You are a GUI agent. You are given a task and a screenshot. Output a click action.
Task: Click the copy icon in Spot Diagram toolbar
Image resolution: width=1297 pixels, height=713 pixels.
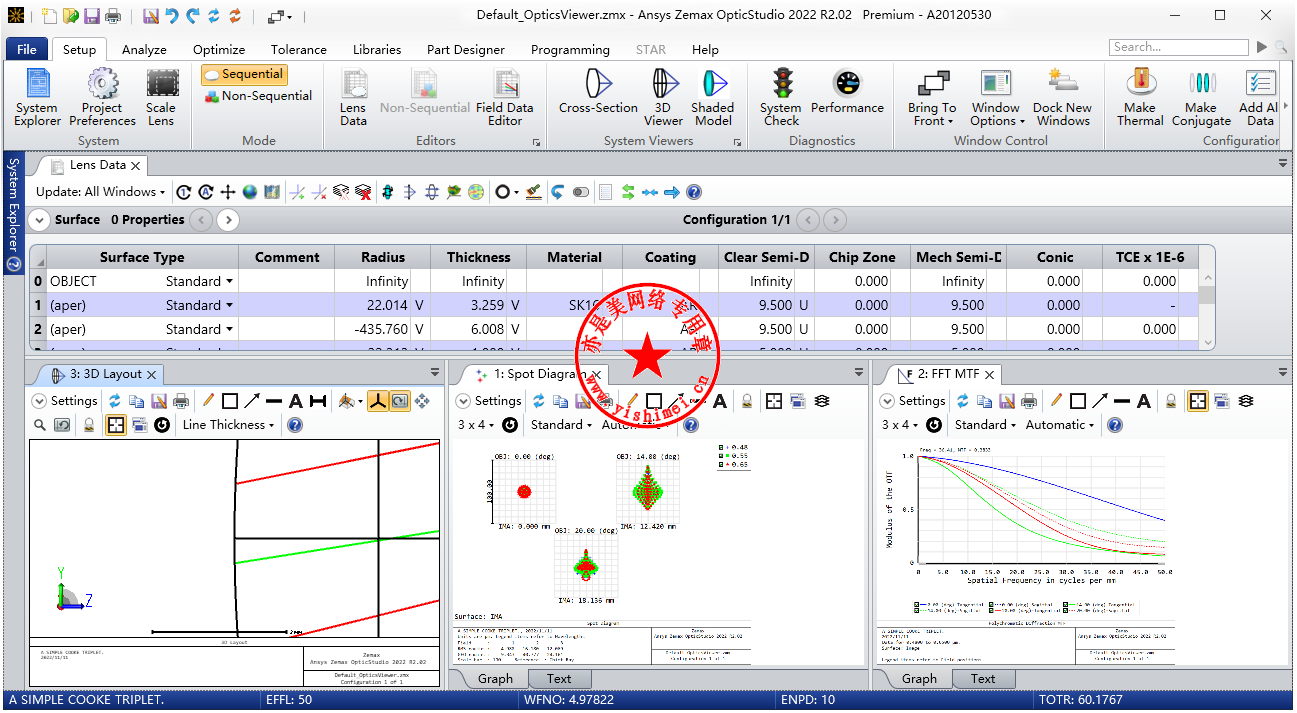point(561,401)
